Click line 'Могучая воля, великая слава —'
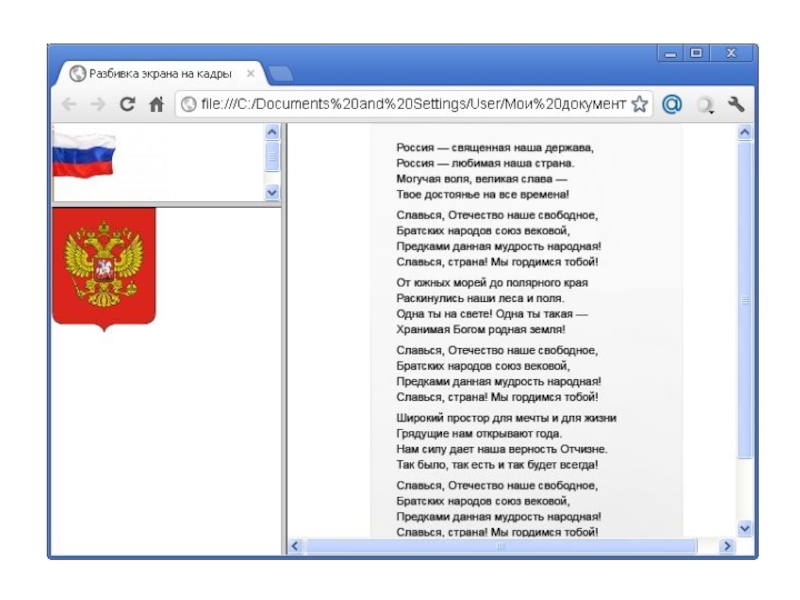The image size is (800, 600). pyautogui.click(x=482, y=179)
